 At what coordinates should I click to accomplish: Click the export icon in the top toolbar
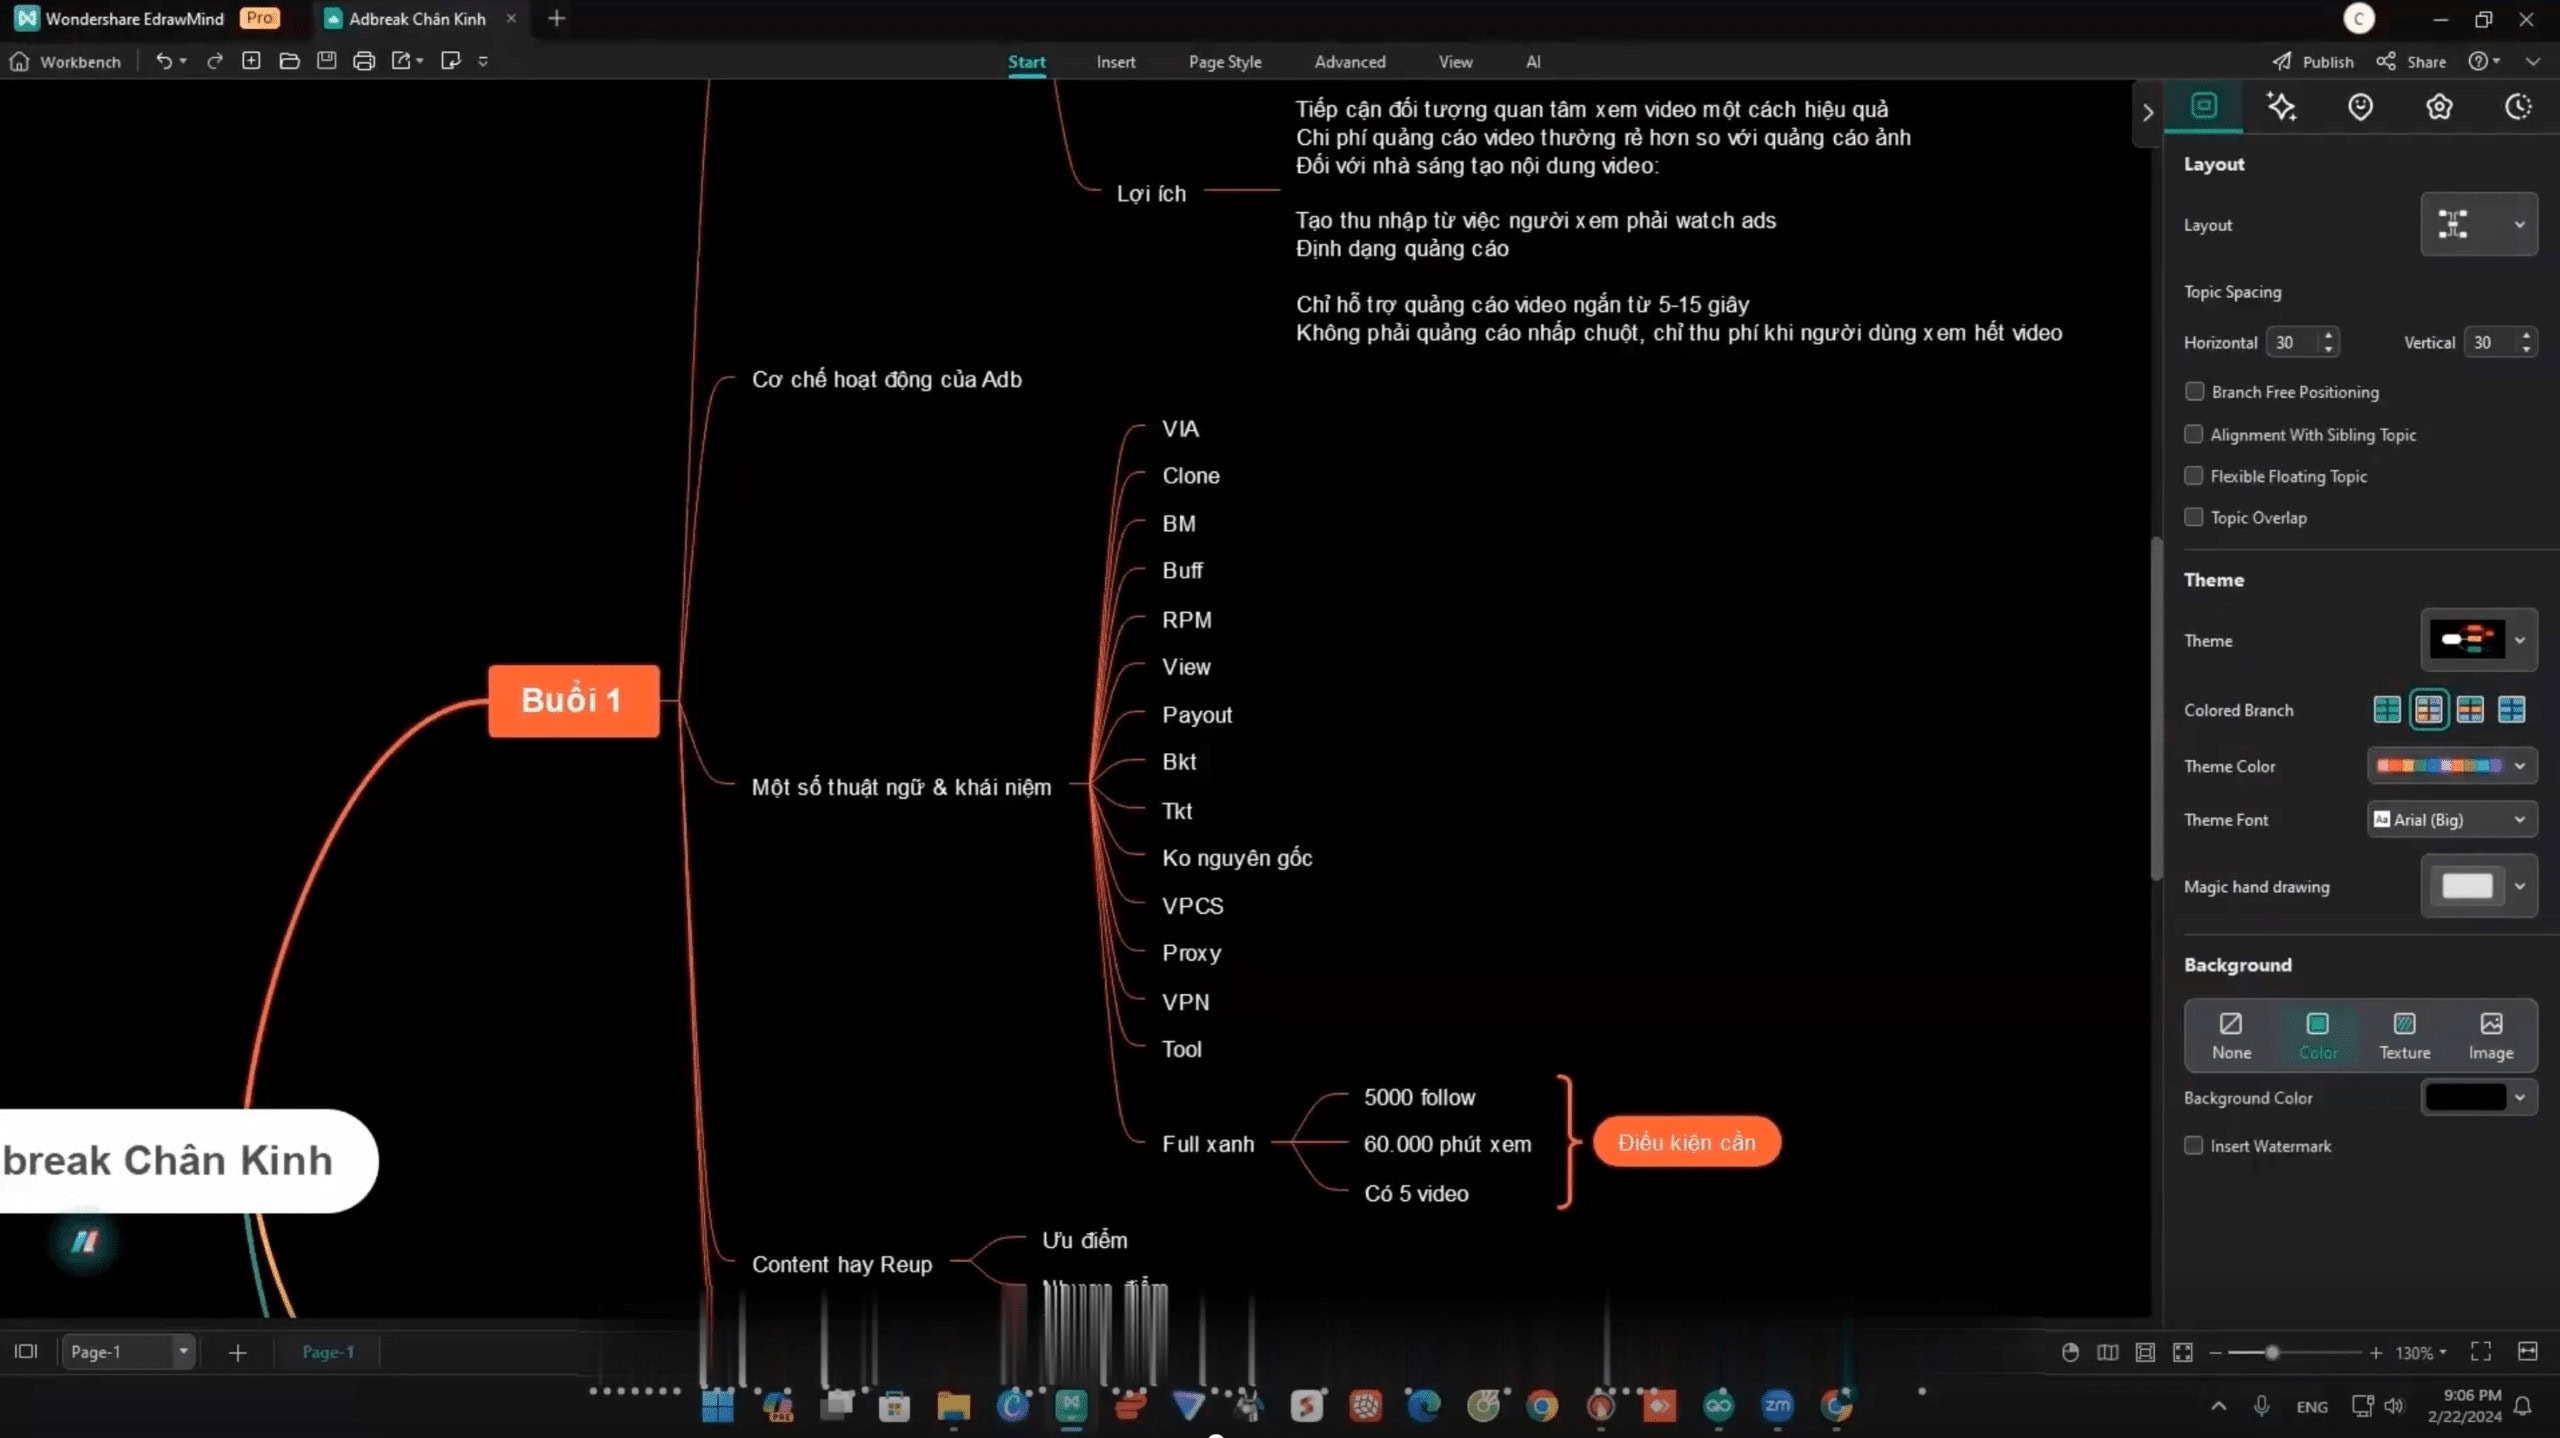(x=402, y=61)
